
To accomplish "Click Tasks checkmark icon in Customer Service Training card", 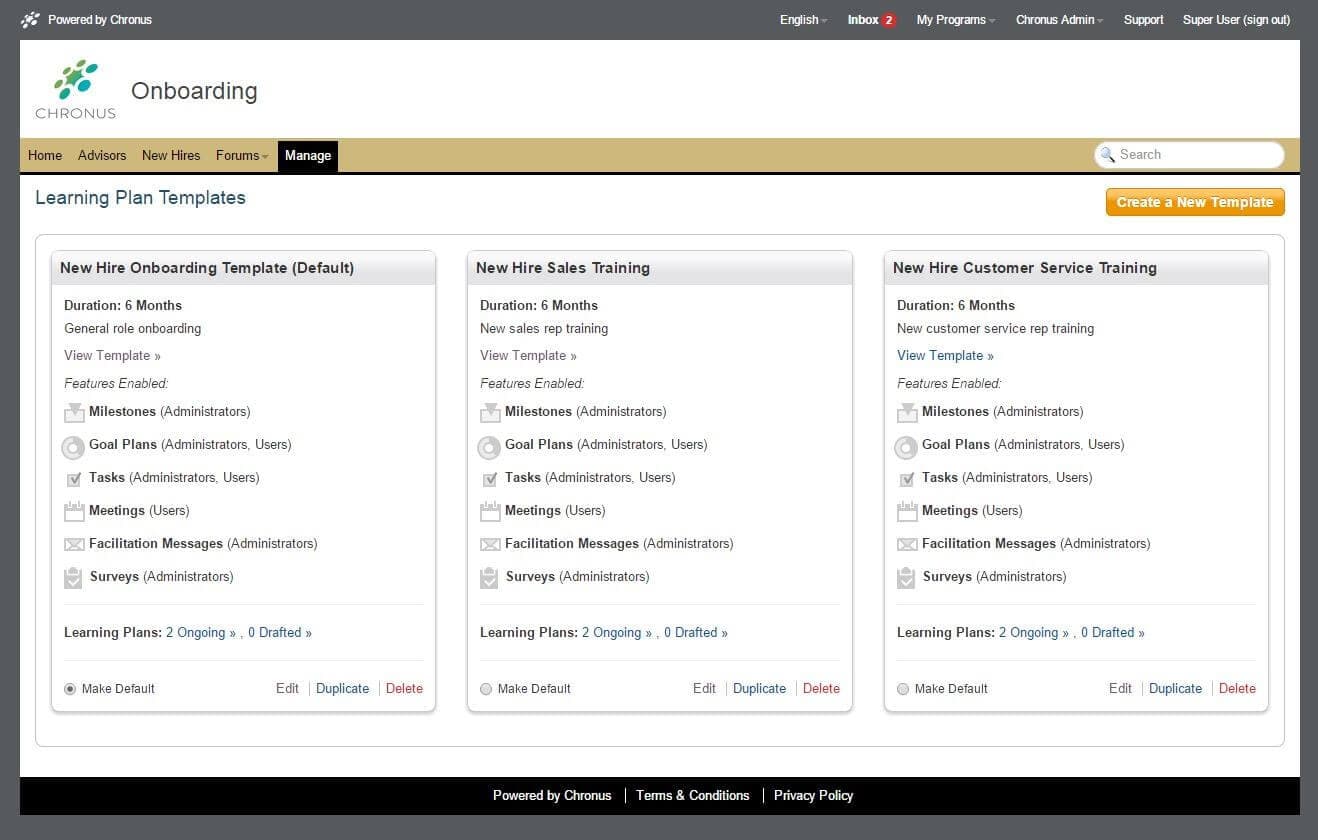I will pos(907,479).
